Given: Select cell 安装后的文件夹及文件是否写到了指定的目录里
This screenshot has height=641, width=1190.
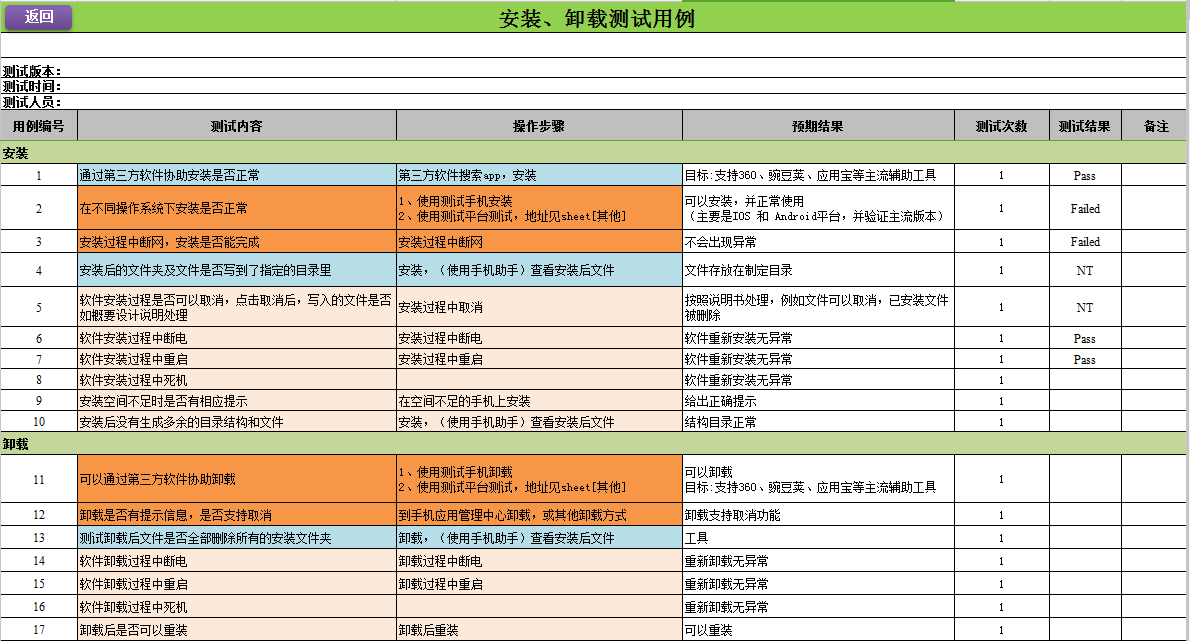Looking at the screenshot, I should point(237,270).
